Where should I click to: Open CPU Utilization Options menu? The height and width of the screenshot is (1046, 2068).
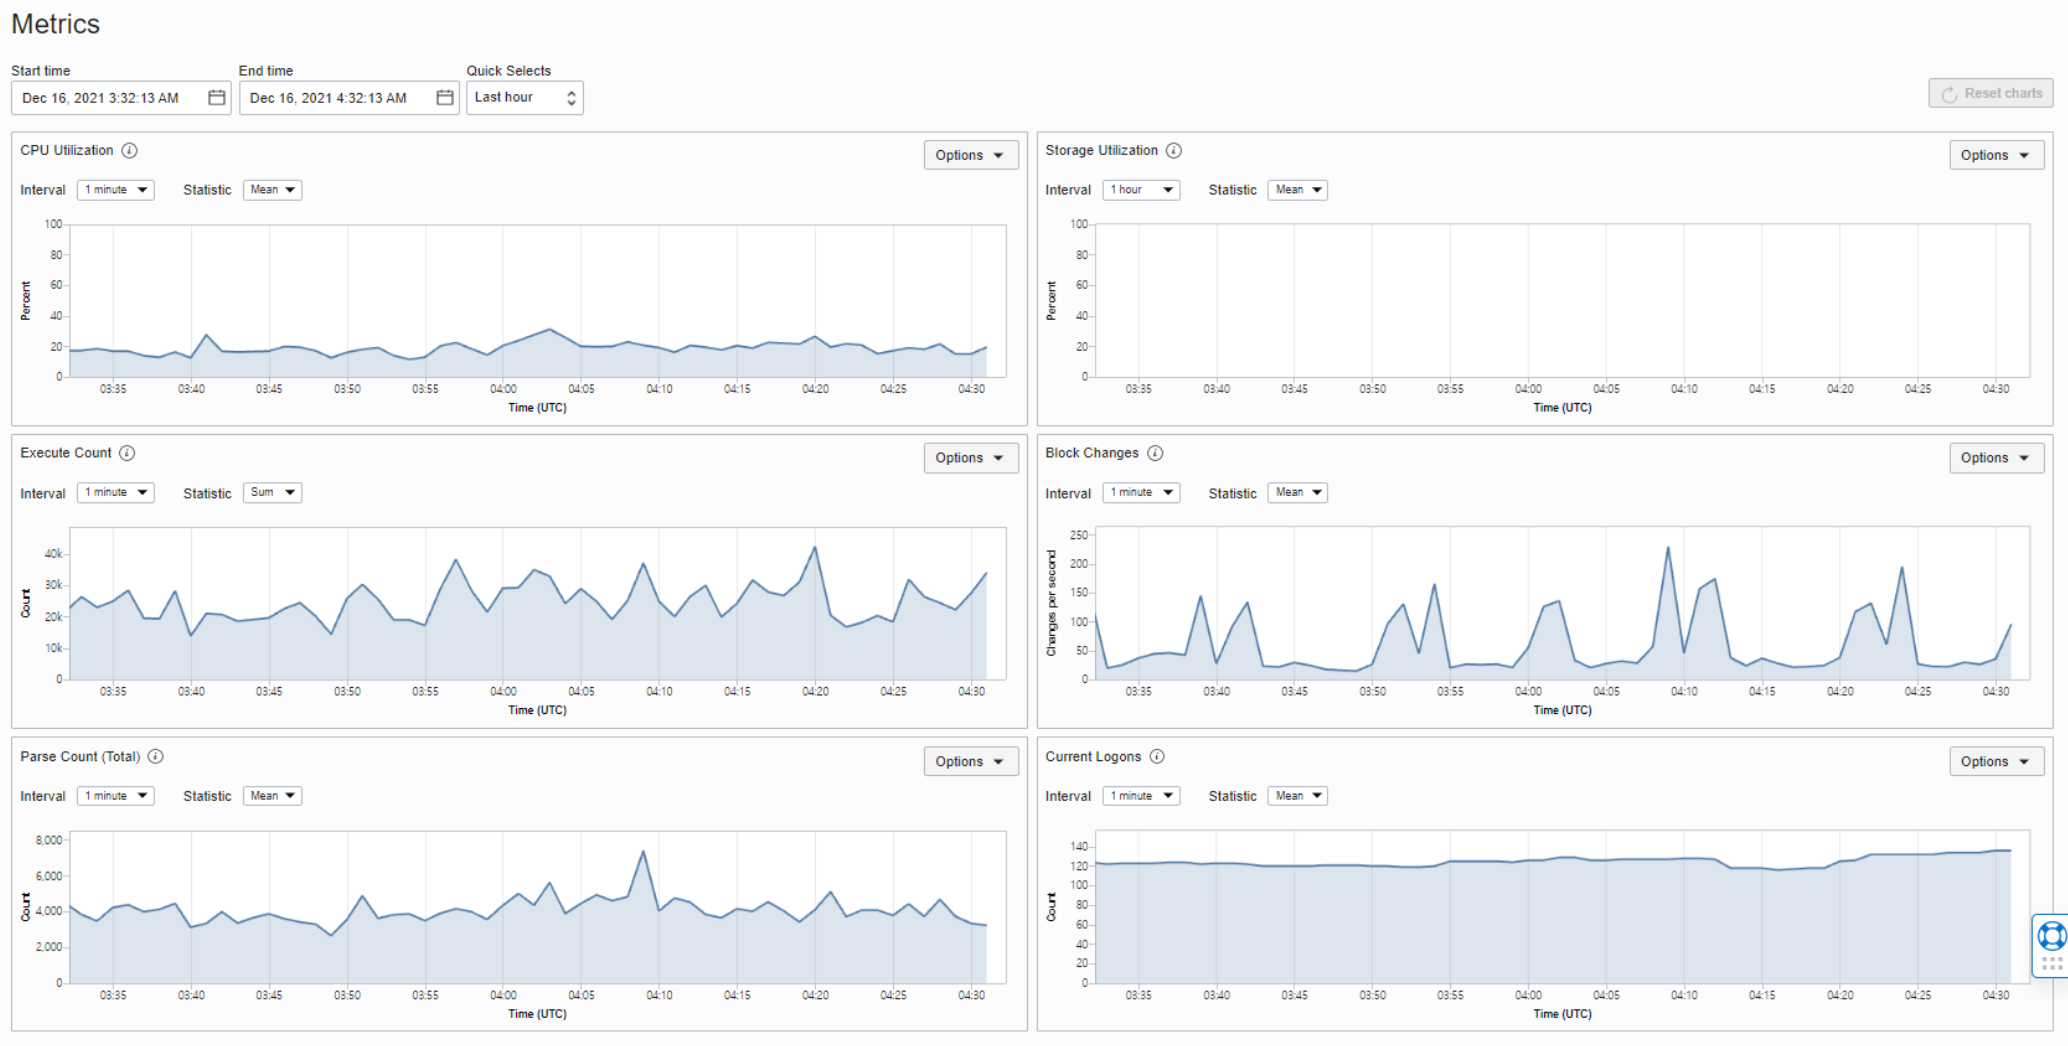pyautogui.click(x=970, y=155)
